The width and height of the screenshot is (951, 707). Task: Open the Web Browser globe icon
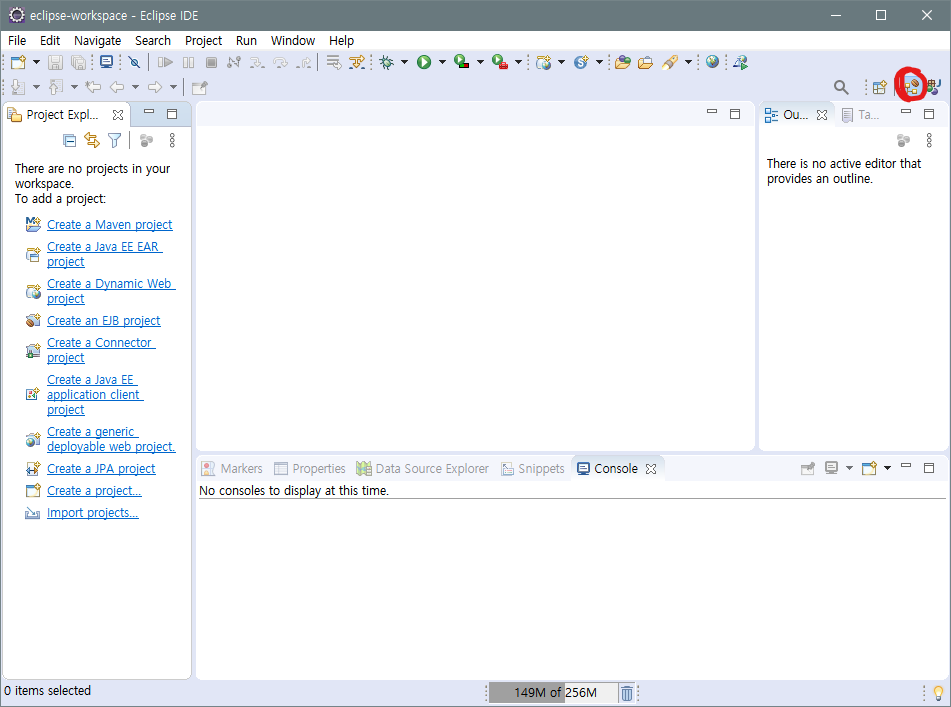point(712,62)
